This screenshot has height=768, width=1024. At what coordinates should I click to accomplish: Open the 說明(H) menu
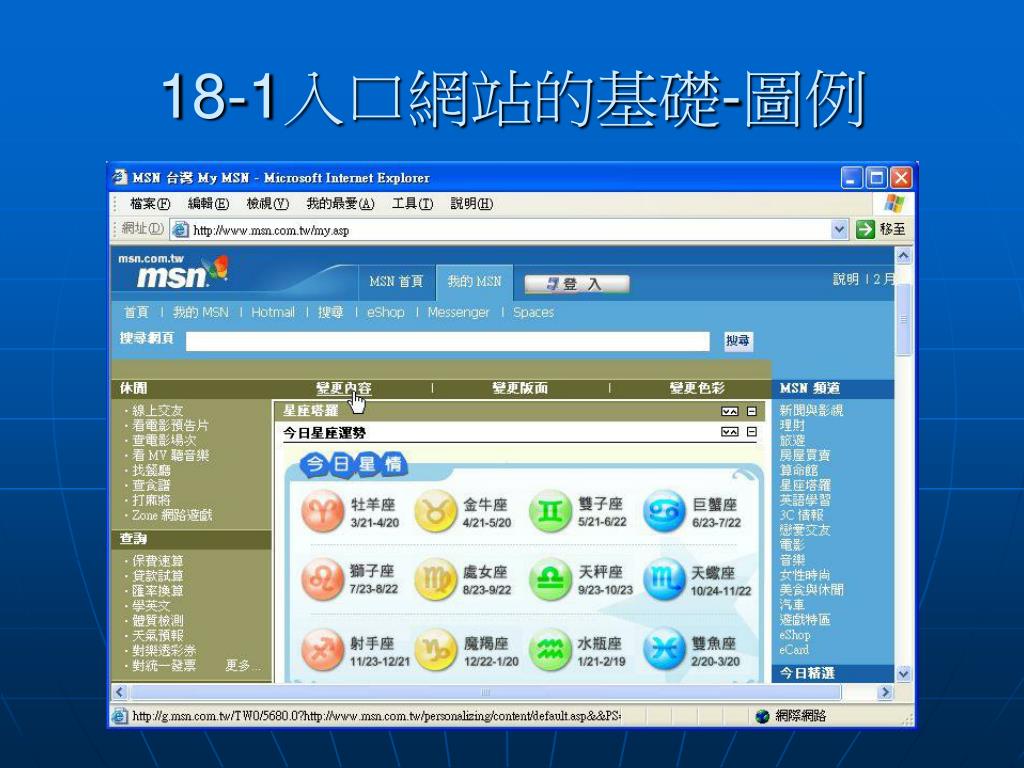pos(472,204)
